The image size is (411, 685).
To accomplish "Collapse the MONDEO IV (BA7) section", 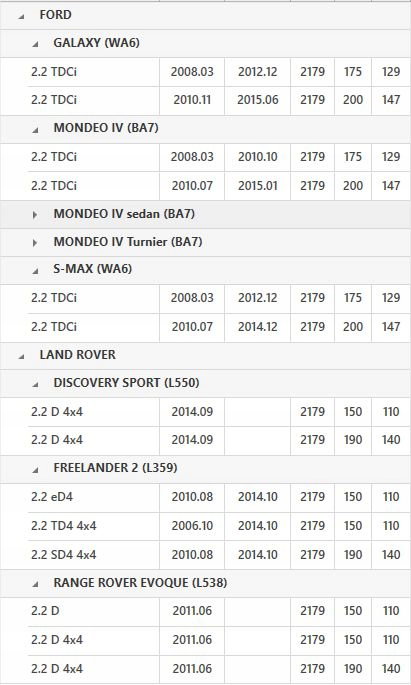I will pos(35,129).
